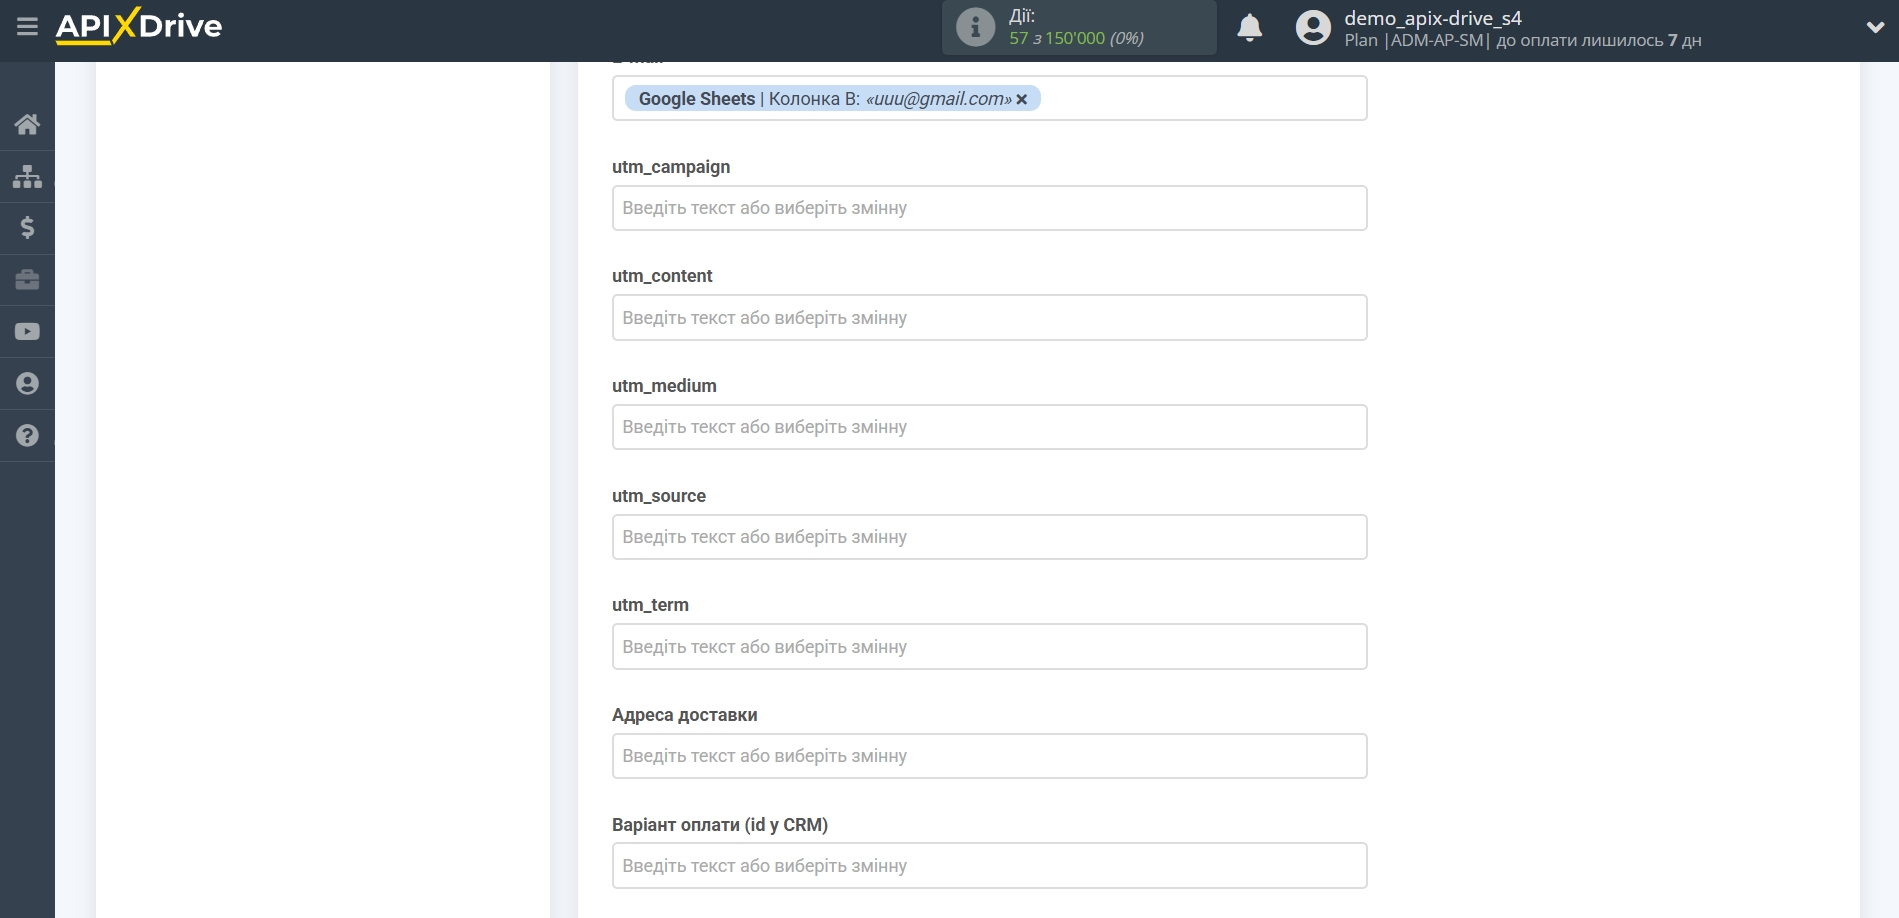Open the YouTube video tutorials icon
The image size is (1899, 918).
pos(27,332)
